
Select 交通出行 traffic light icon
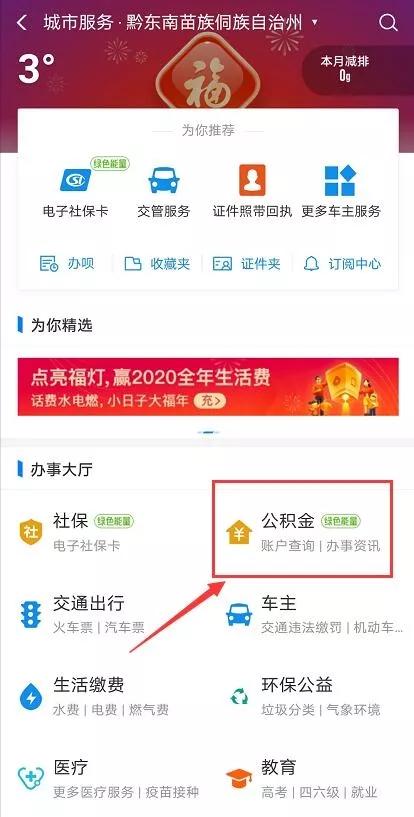[30, 614]
